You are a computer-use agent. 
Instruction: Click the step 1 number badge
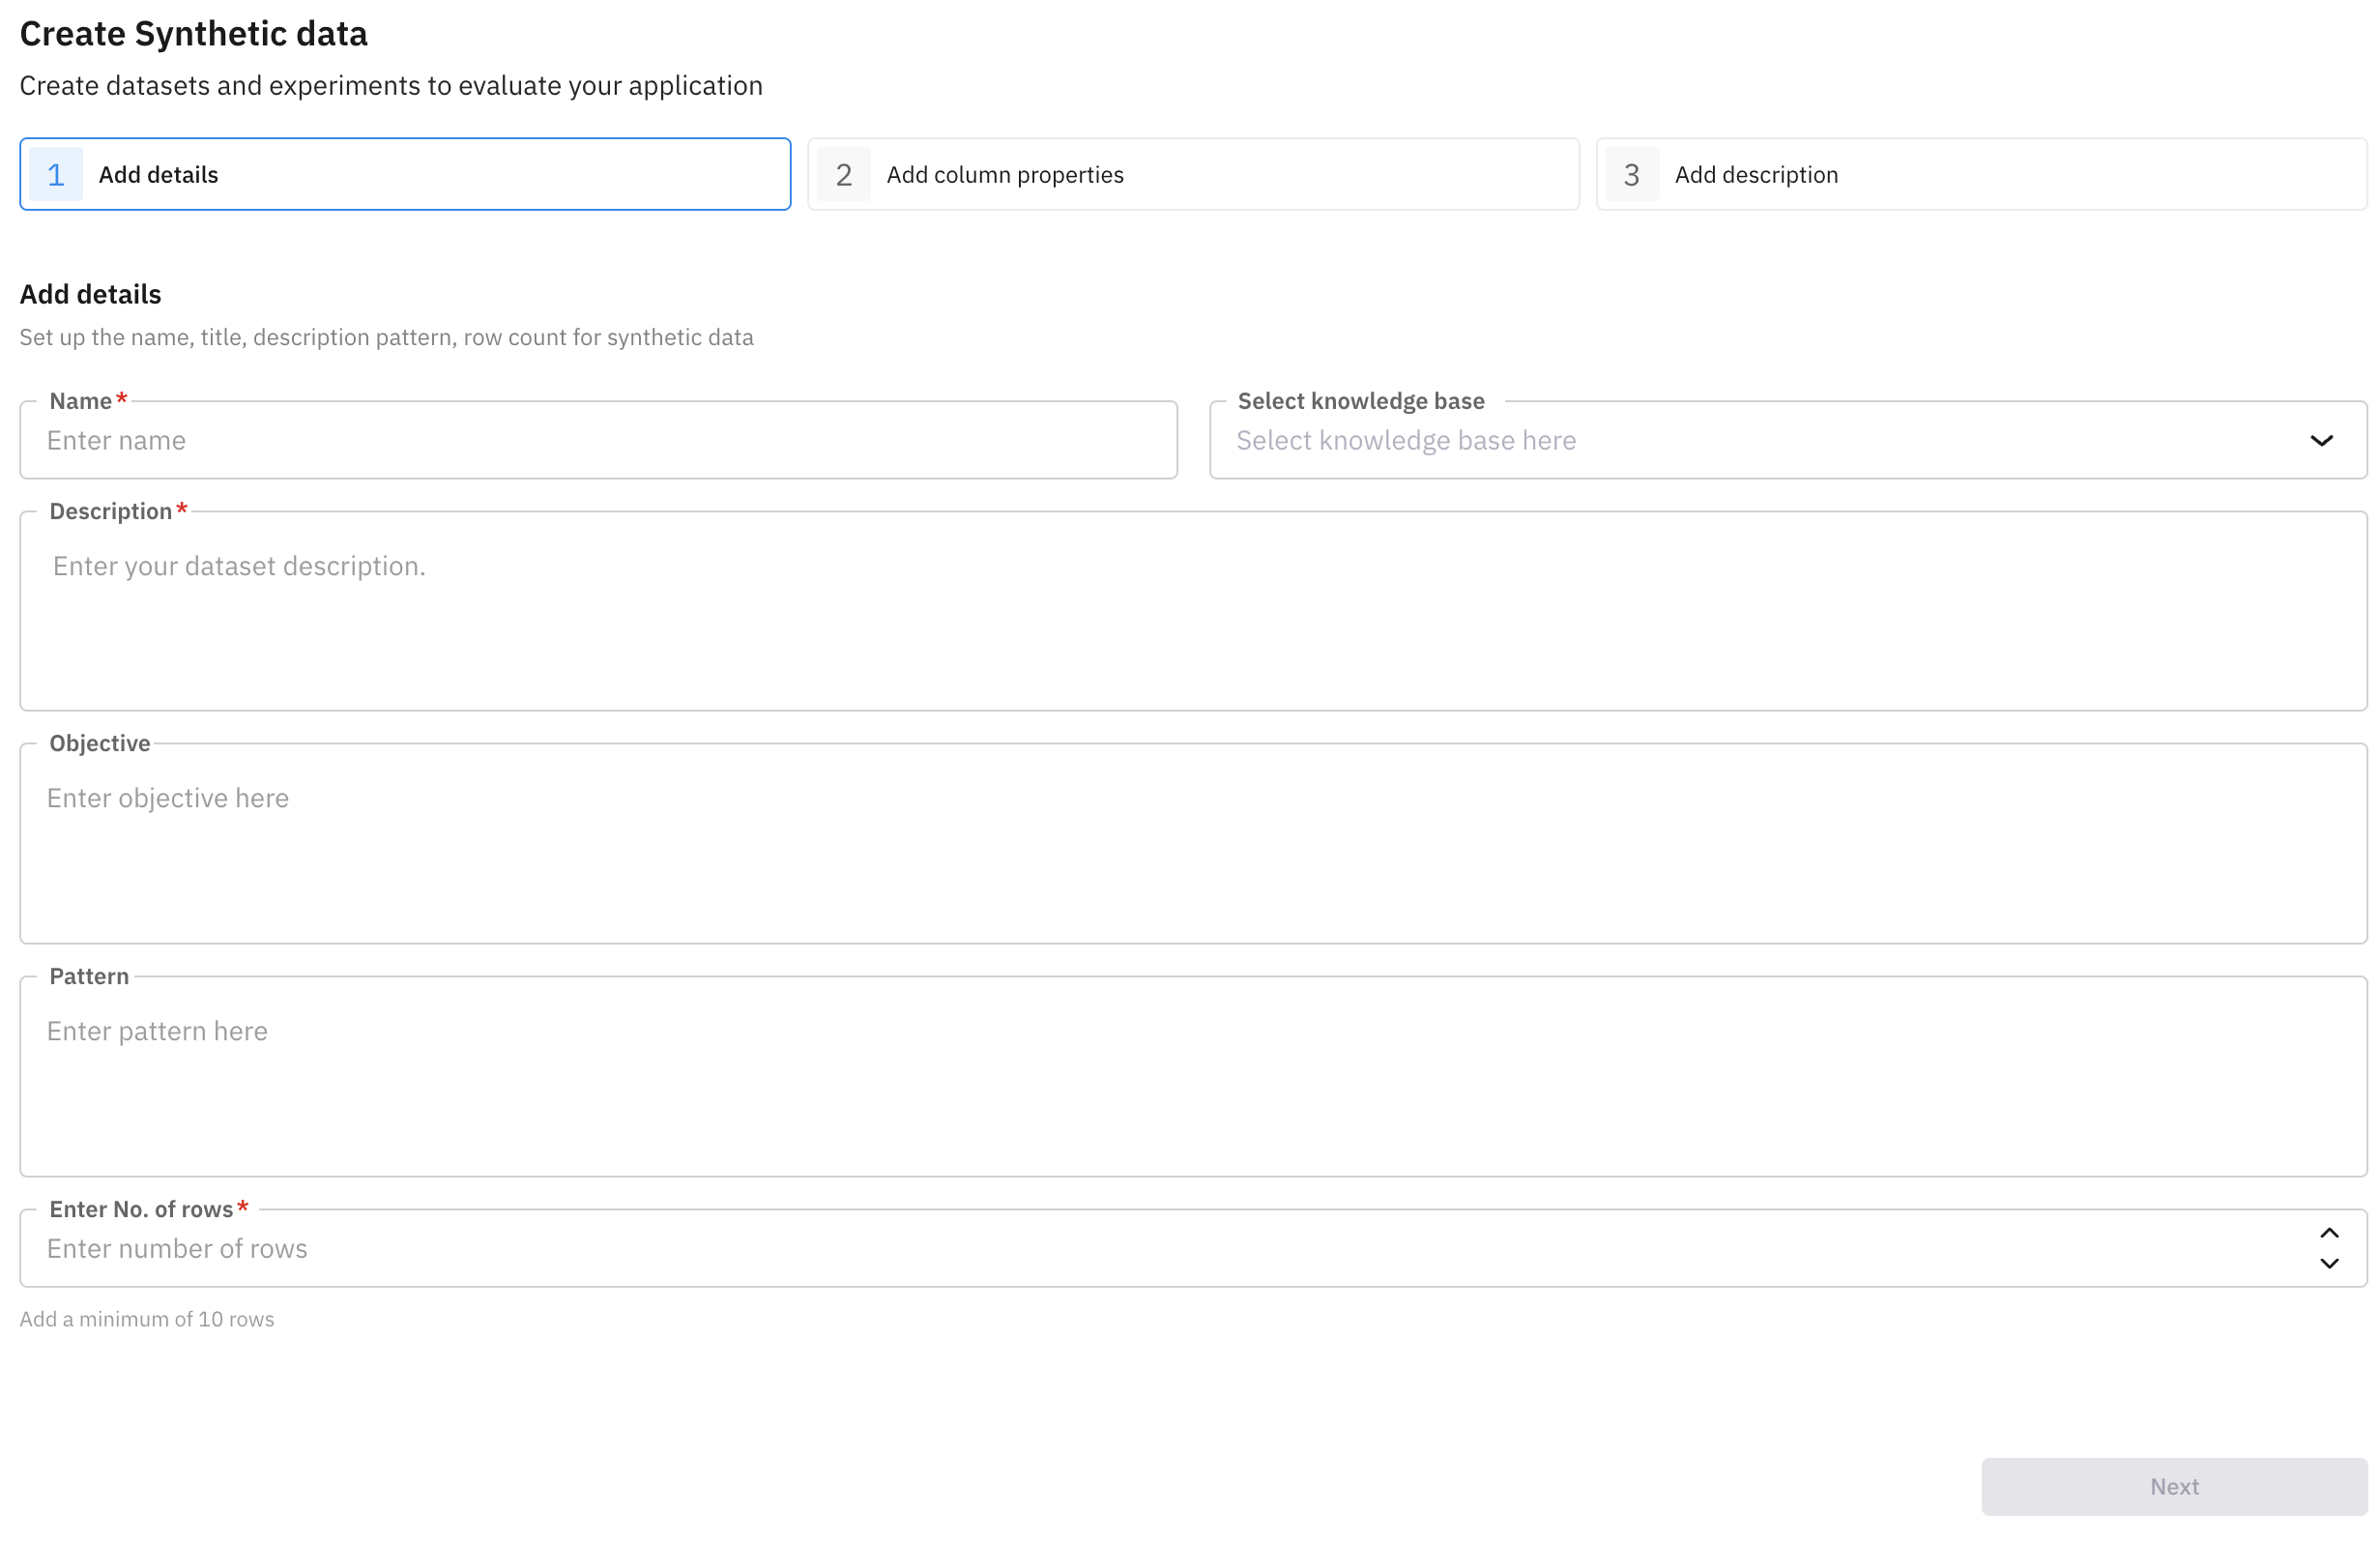56,175
